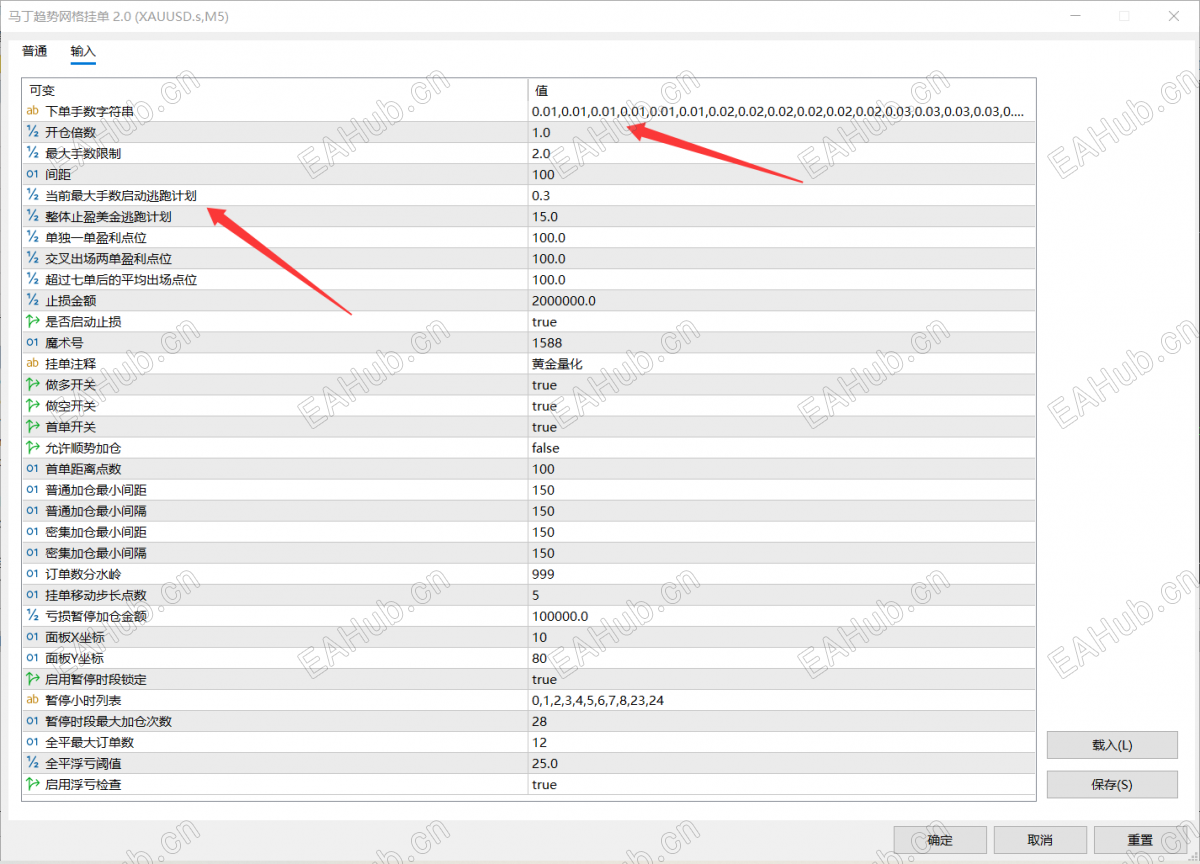Image resolution: width=1200 pixels, height=864 pixels.
Task: Click the boolean icon beside 首单开关
Action: 33,426
